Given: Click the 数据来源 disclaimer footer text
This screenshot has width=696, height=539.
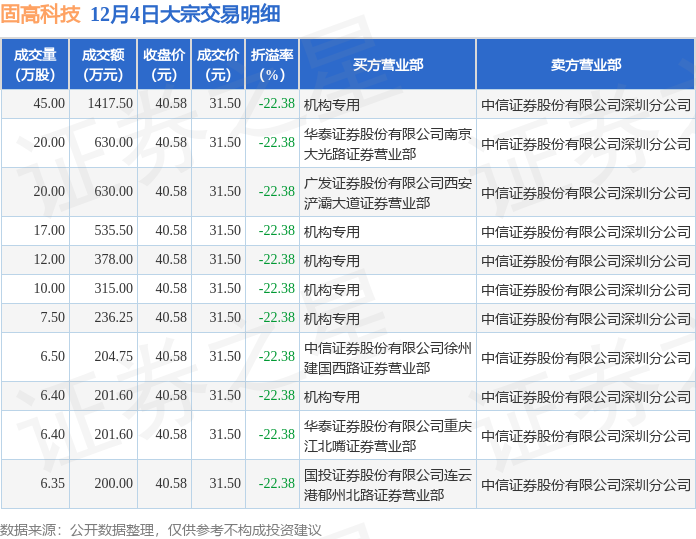Looking at the screenshot, I should [x=161, y=529].
